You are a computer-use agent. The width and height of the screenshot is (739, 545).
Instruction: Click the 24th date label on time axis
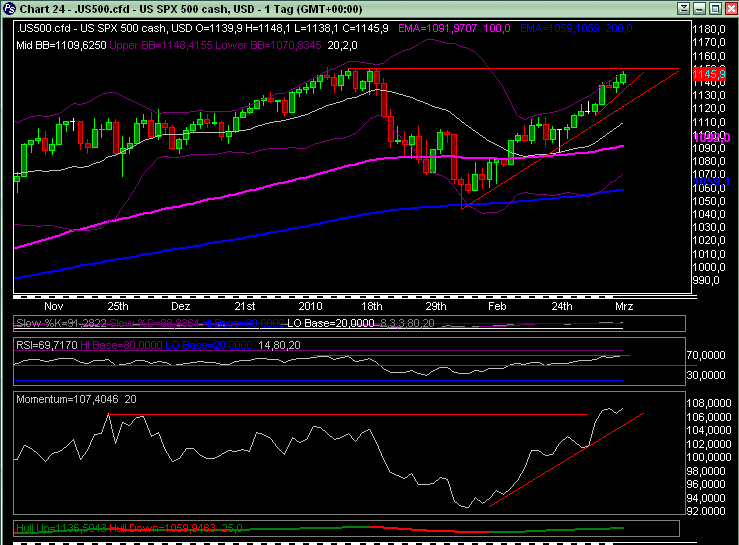562,306
